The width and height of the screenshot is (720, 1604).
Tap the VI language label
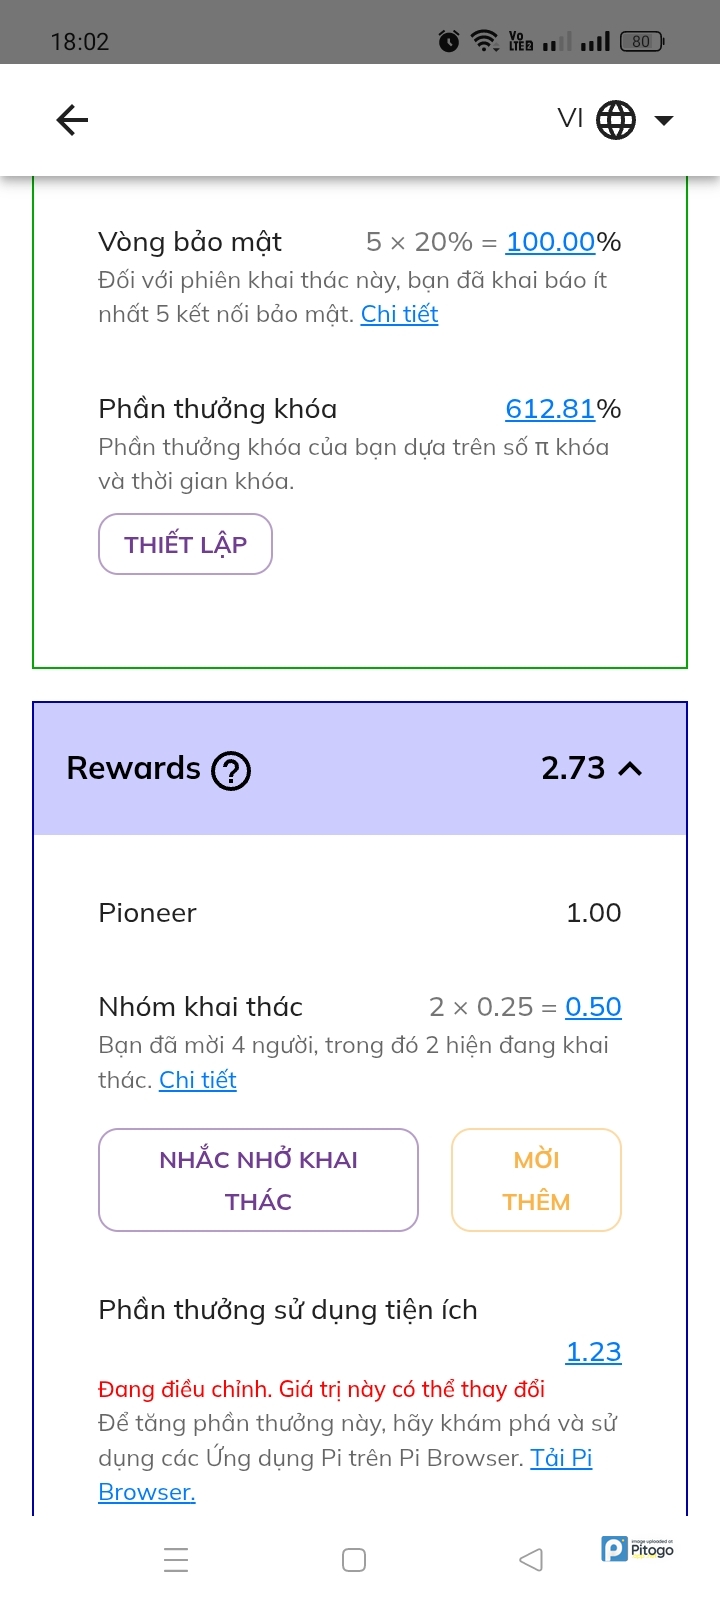pos(570,119)
